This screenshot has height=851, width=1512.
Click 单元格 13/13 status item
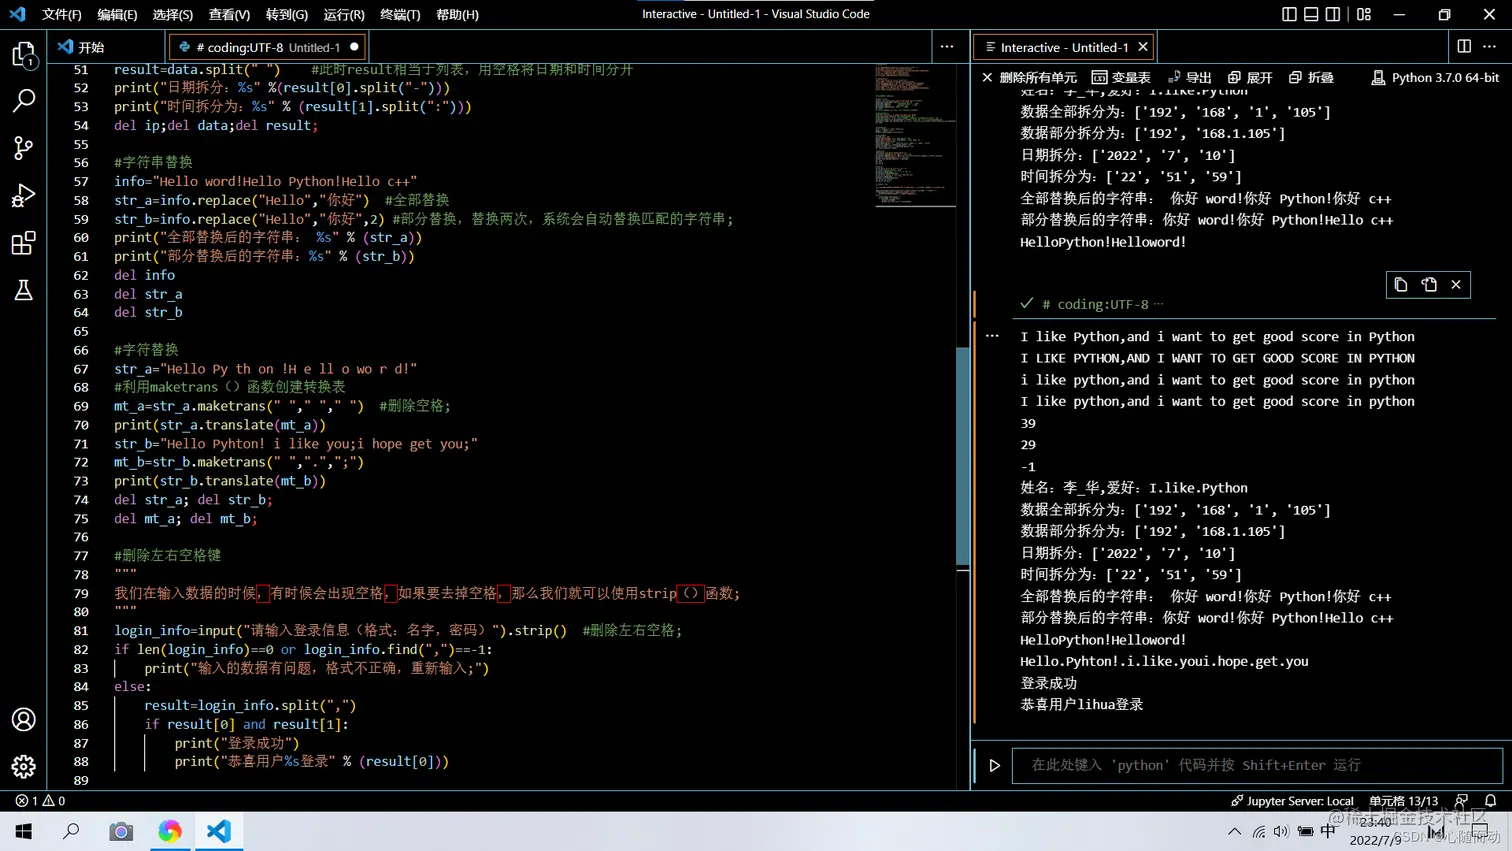coord(1403,801)
